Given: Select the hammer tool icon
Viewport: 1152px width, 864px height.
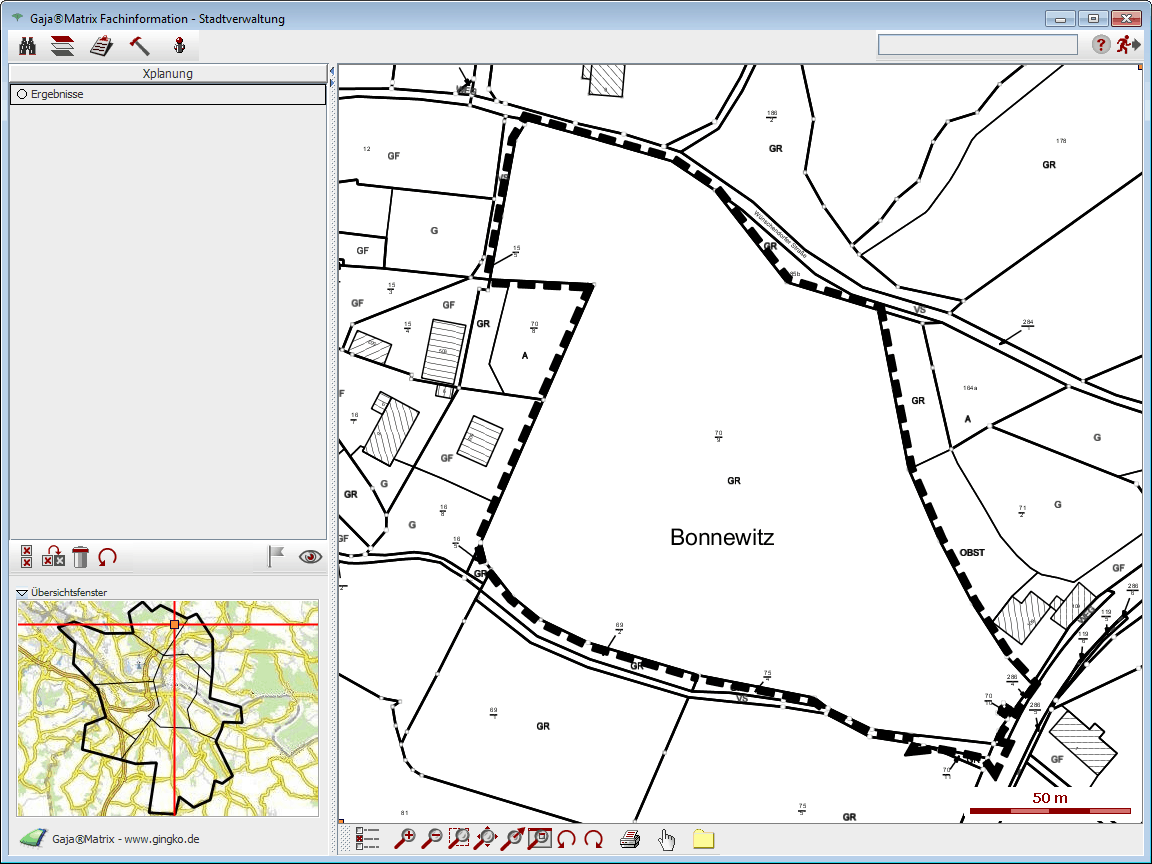Looking at the screenshot, I should point(140,45).
